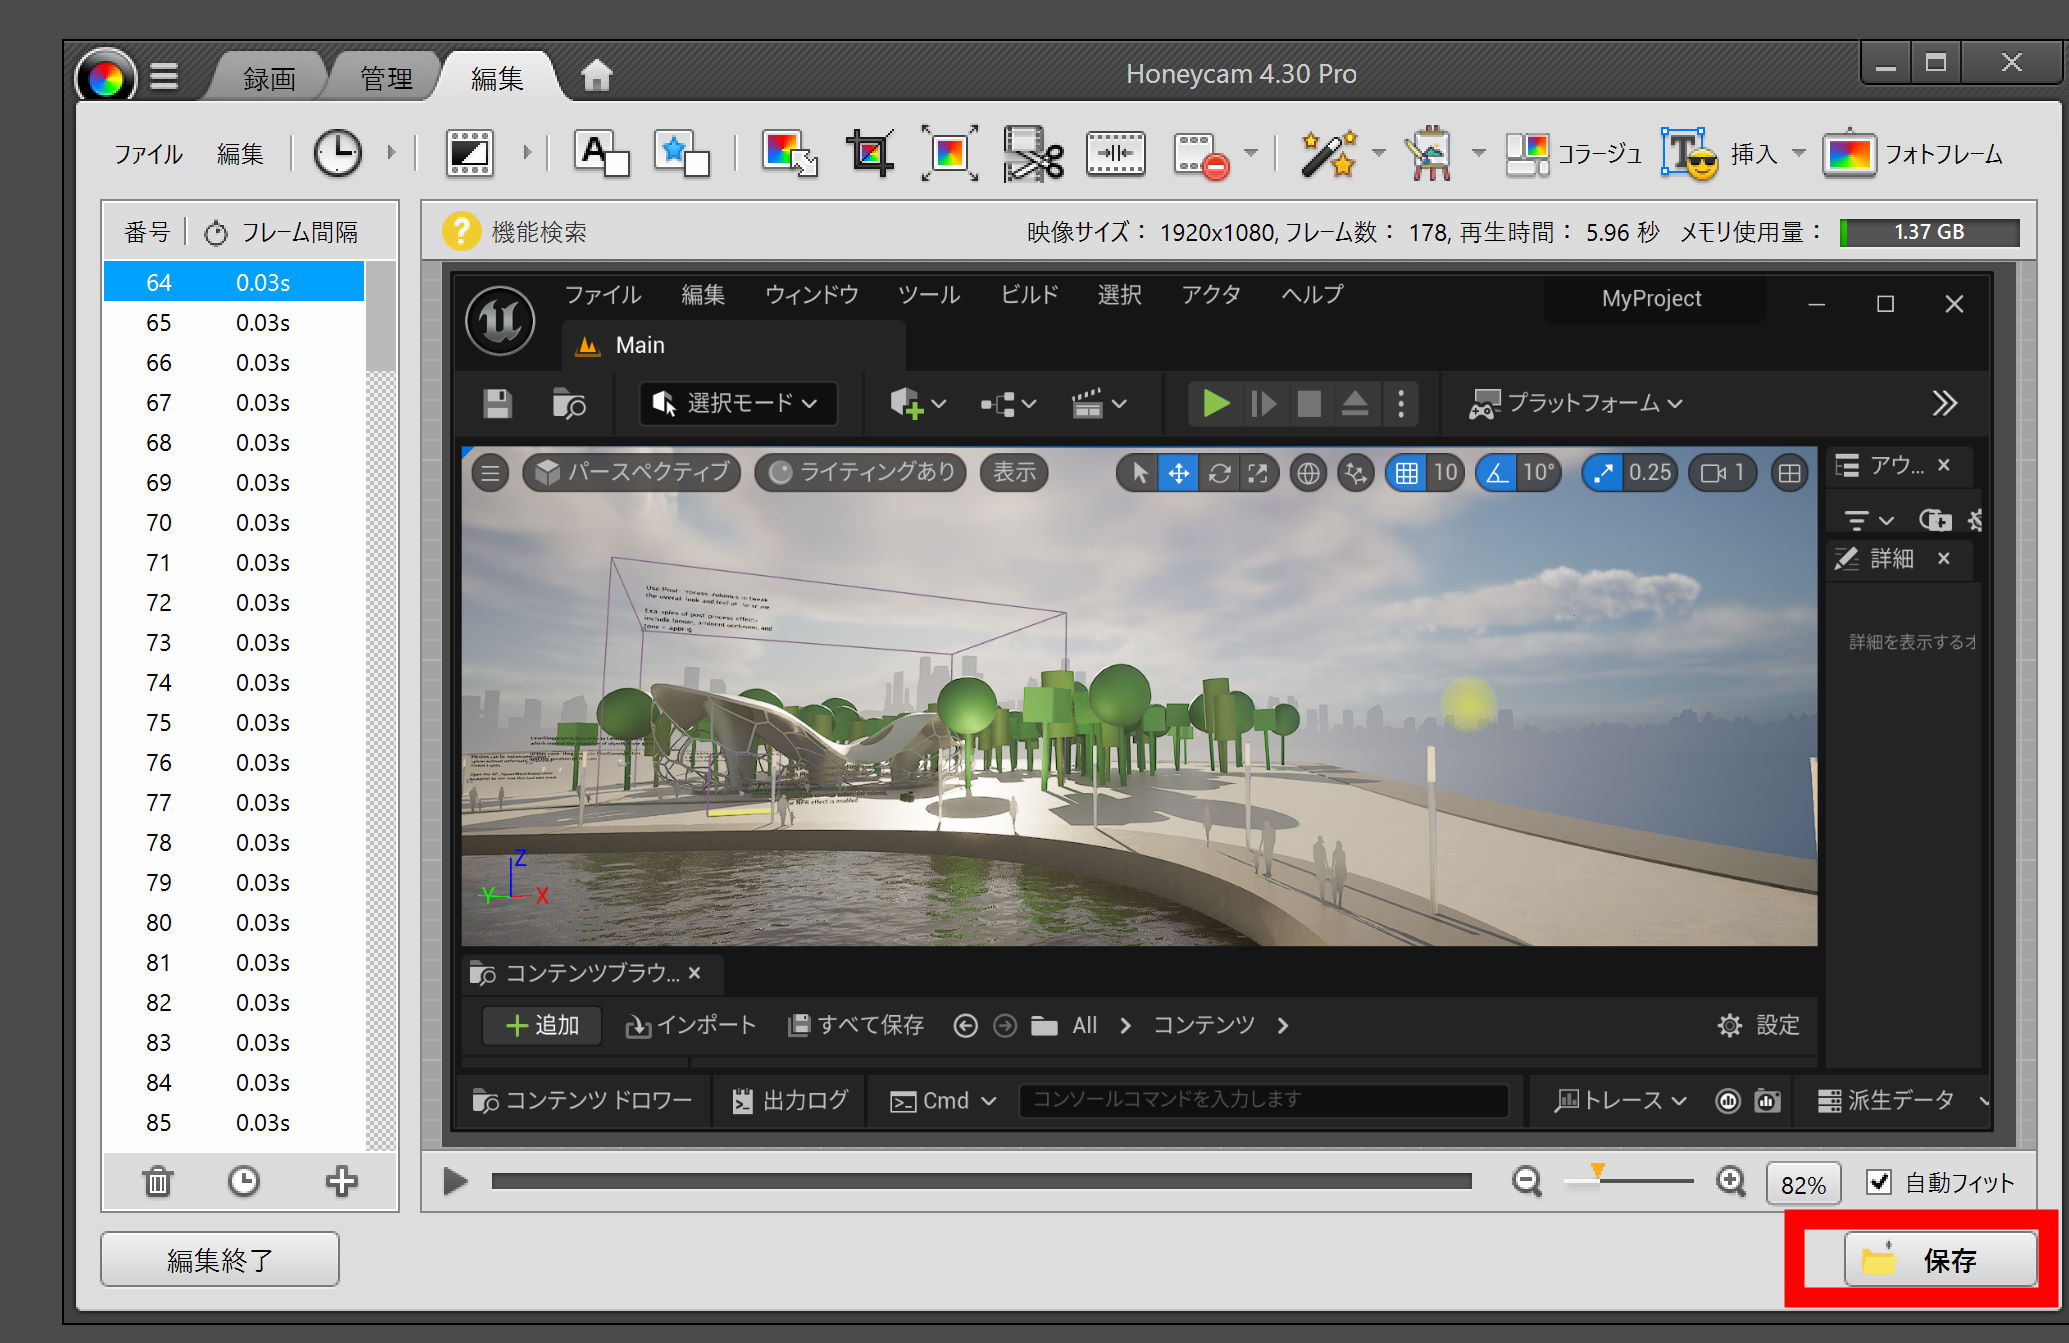
Task: Open the 挿入 dropdown arrow
Action: [1799, 153]
